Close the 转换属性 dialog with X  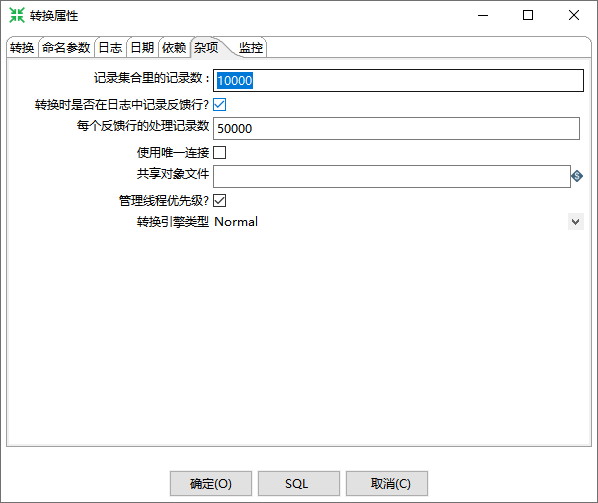coord(574,15)
